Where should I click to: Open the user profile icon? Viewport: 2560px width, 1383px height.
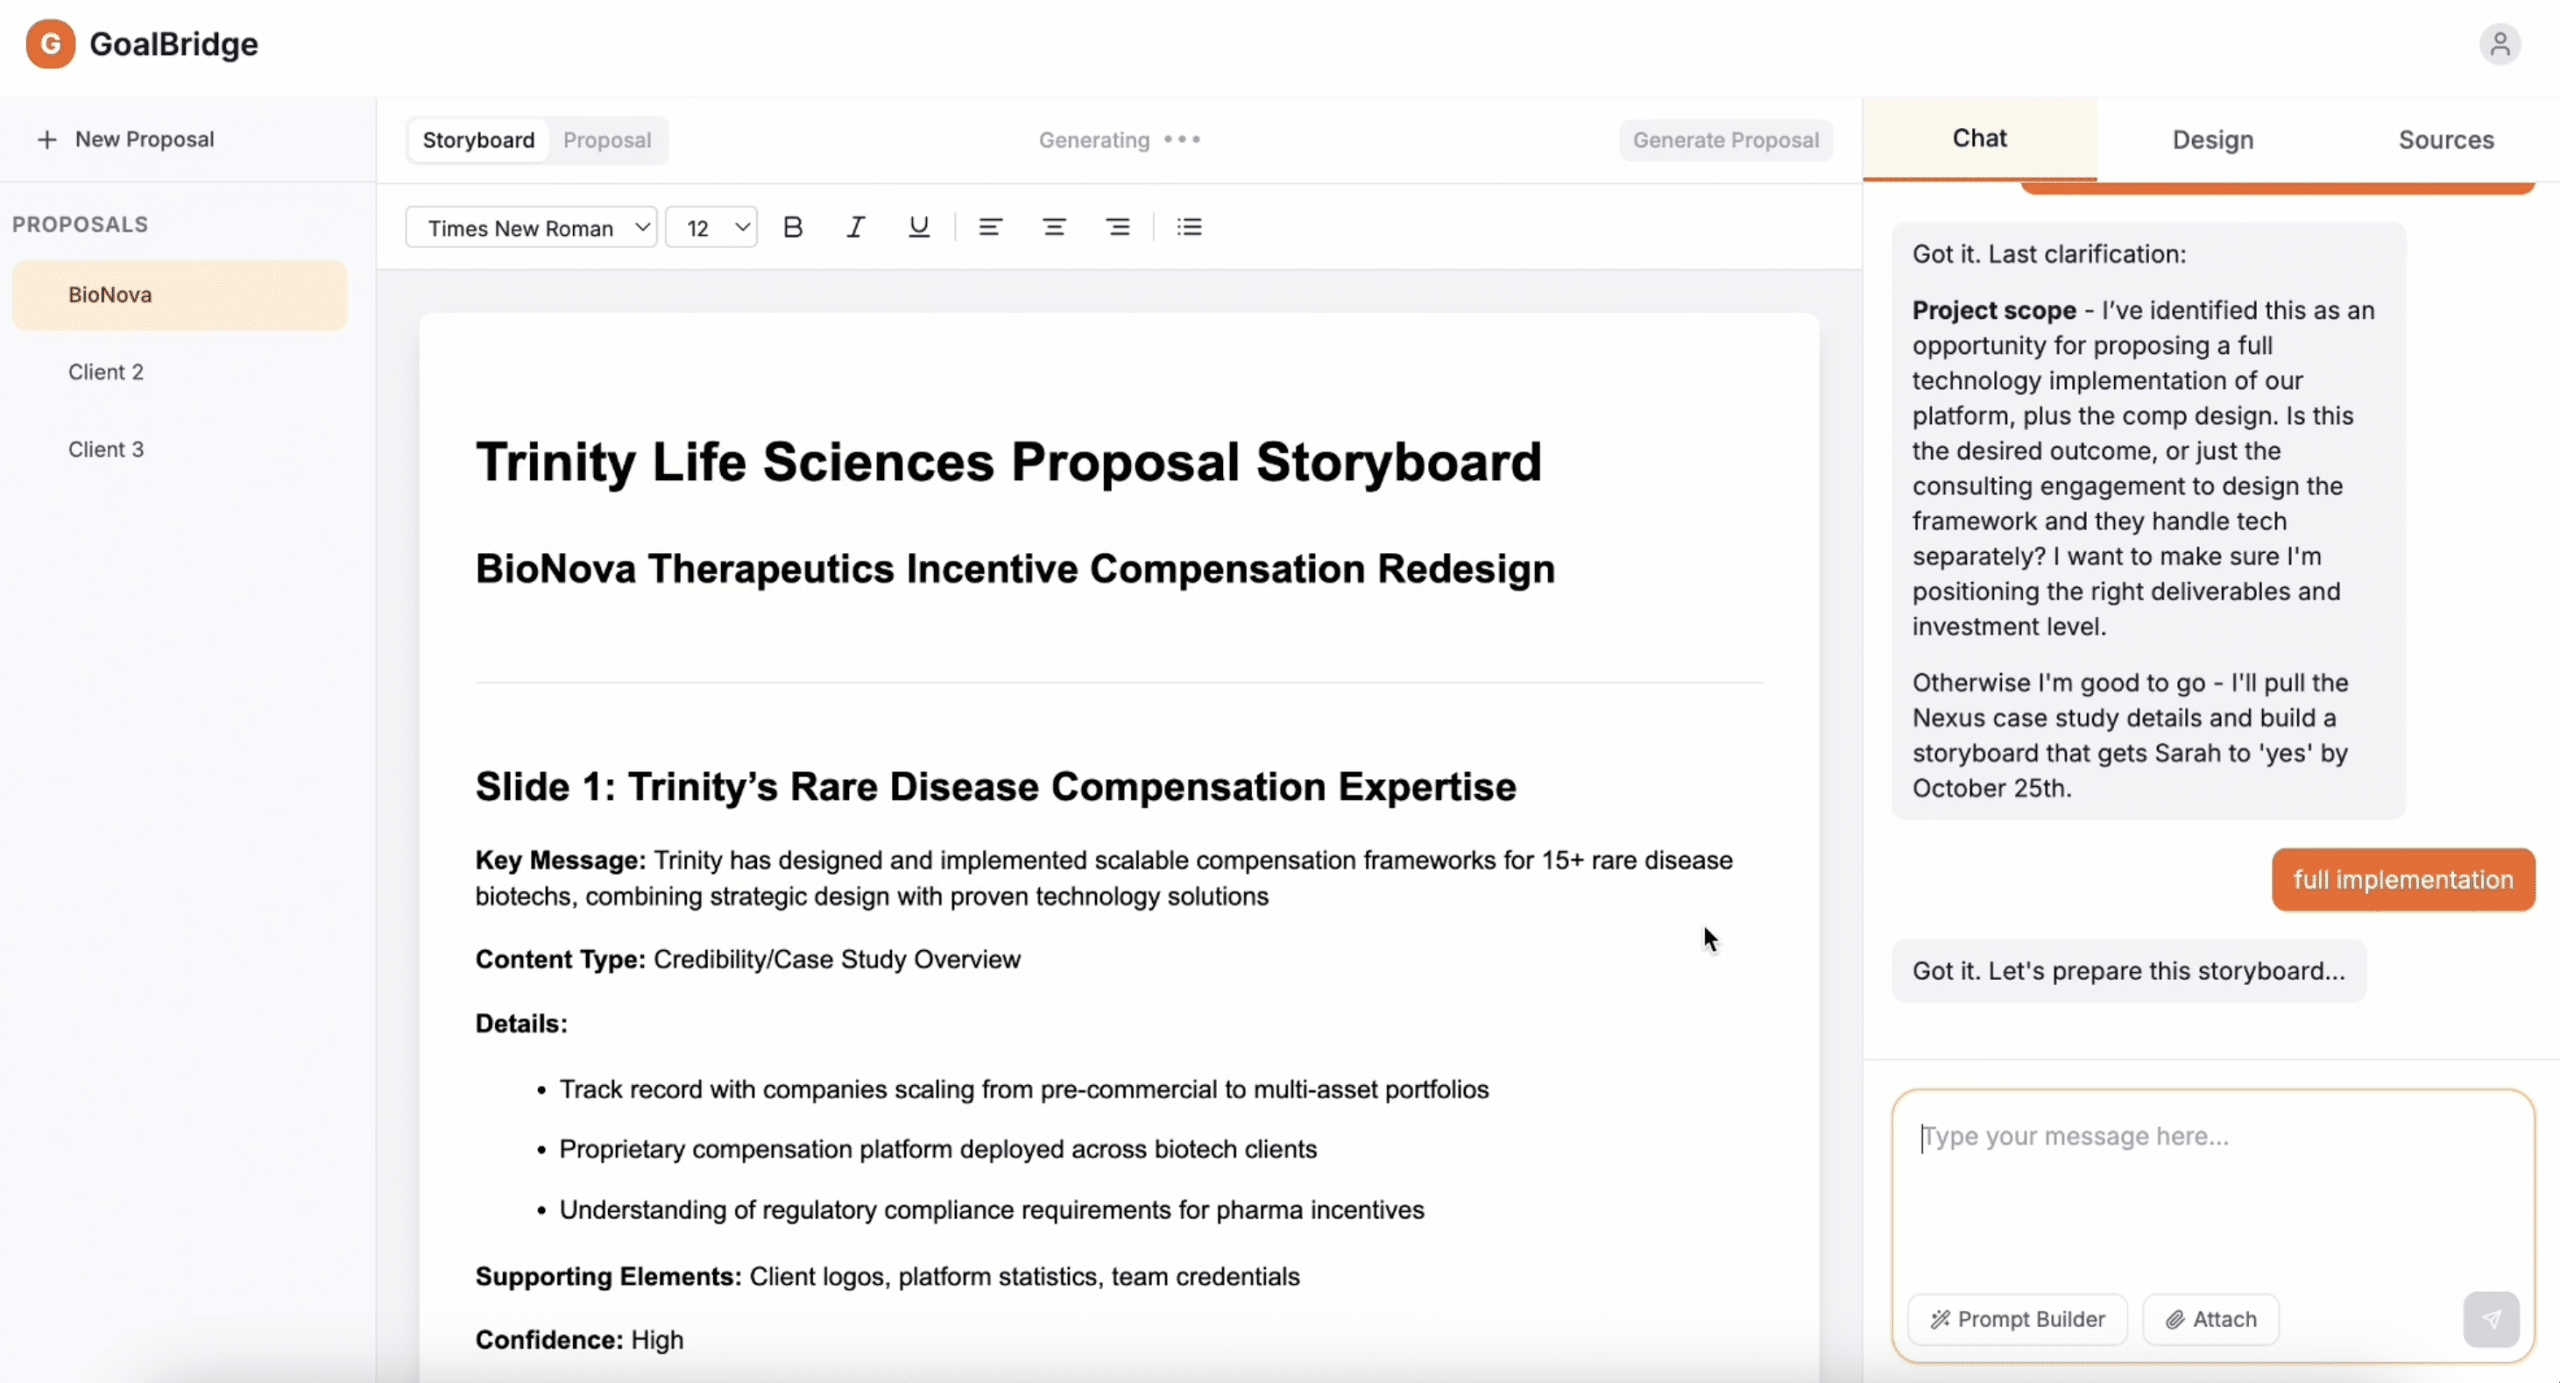click(2499, 44)
